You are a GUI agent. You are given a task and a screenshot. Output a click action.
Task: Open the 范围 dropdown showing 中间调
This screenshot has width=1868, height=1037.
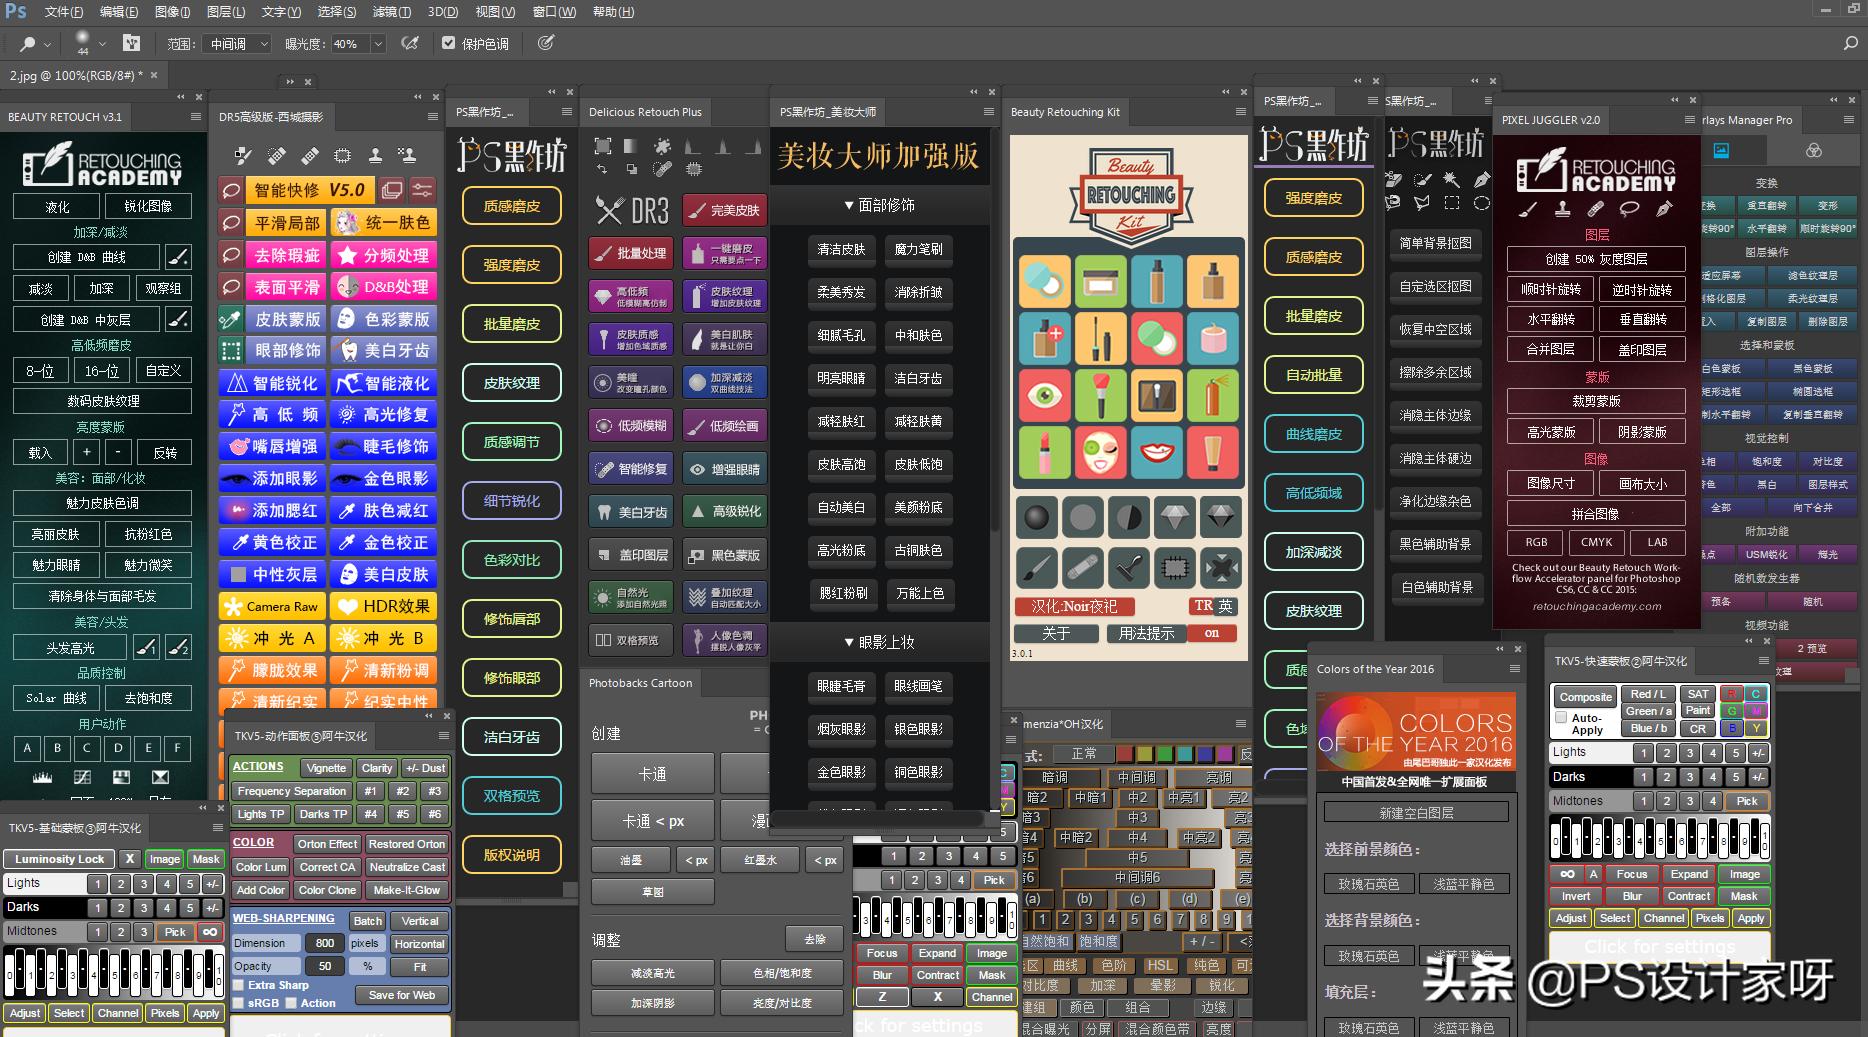tap(237, 44)
